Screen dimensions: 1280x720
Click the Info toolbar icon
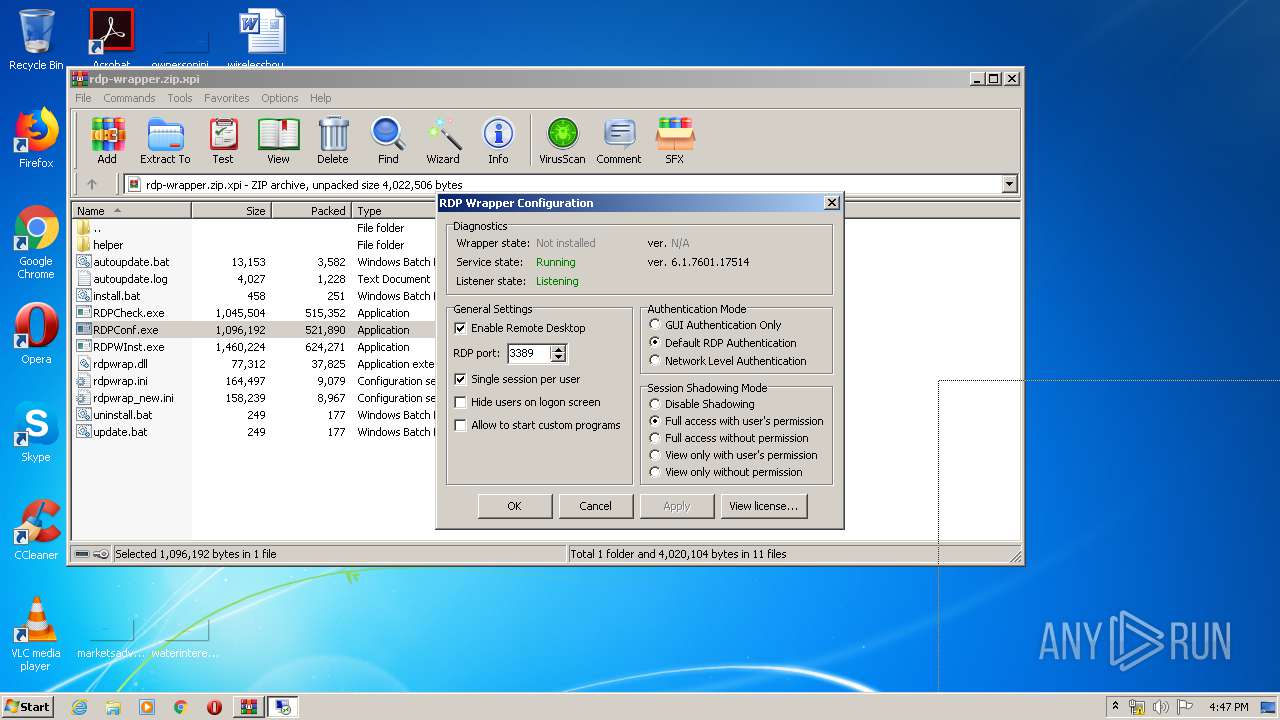click(498, 141)
